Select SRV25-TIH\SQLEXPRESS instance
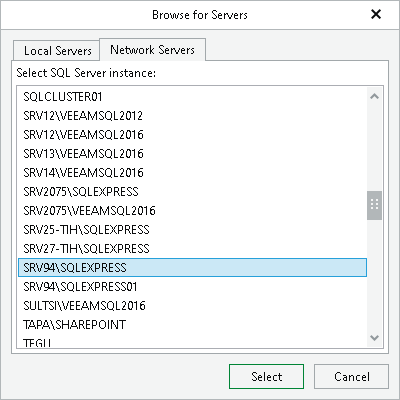The height and width of the screenshot is (400, 400). pos(192,230)
